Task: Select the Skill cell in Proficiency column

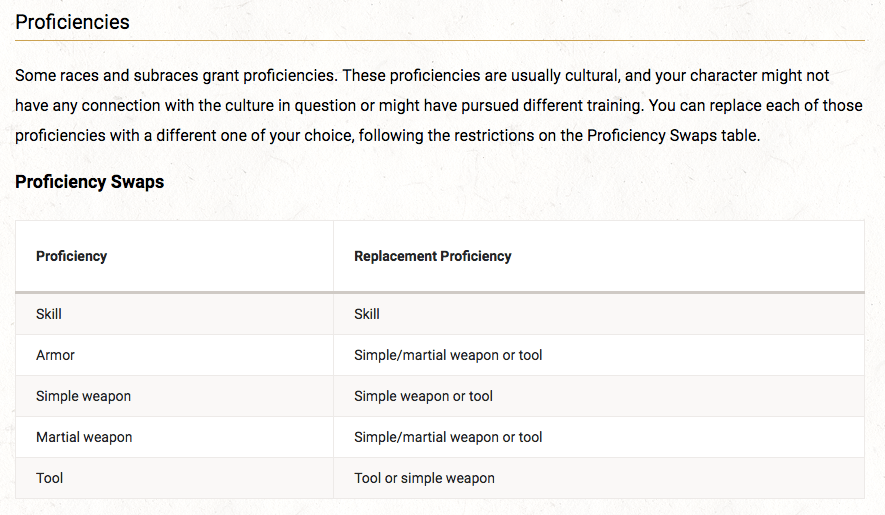Action: 49,314
